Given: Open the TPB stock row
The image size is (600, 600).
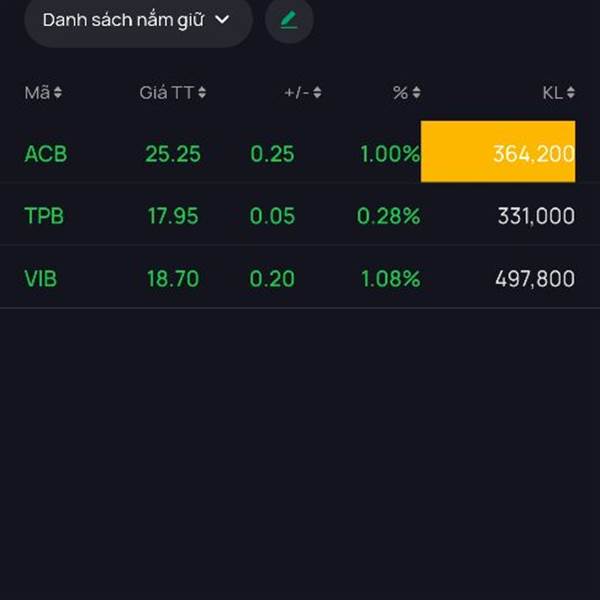Looking at the screenshot, I should click(x=44, y=215).
